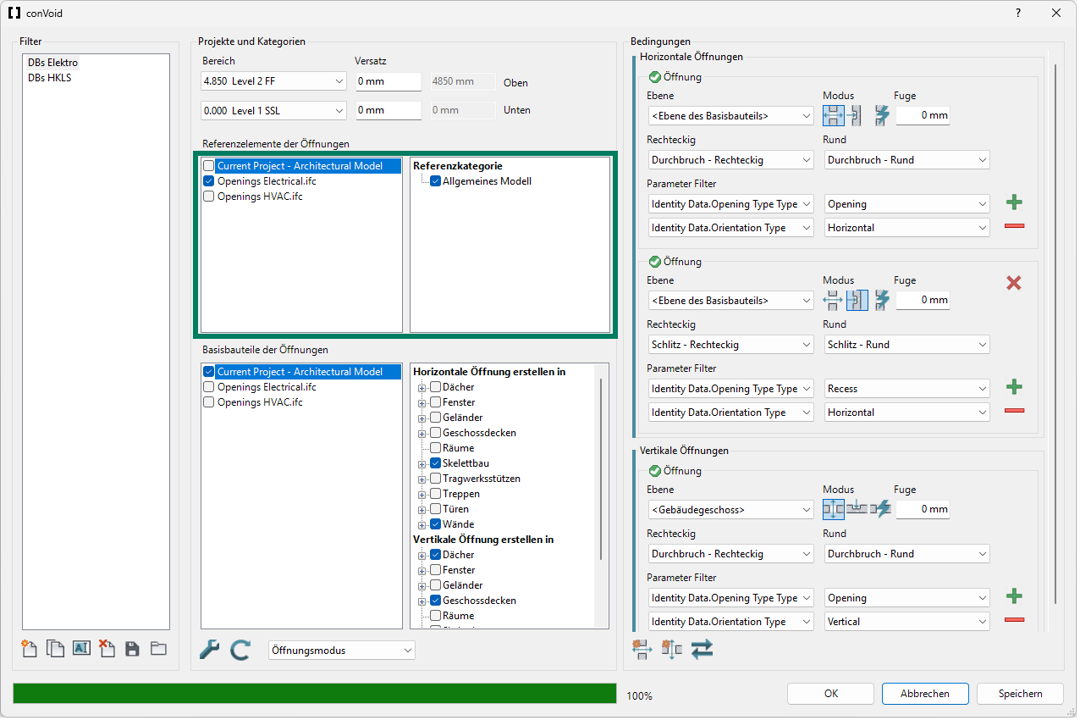The width and height of the screenshot is (1080, 720).
Task: Expand Tragwerksstützen tree node
Action: (x=422, y=480)
